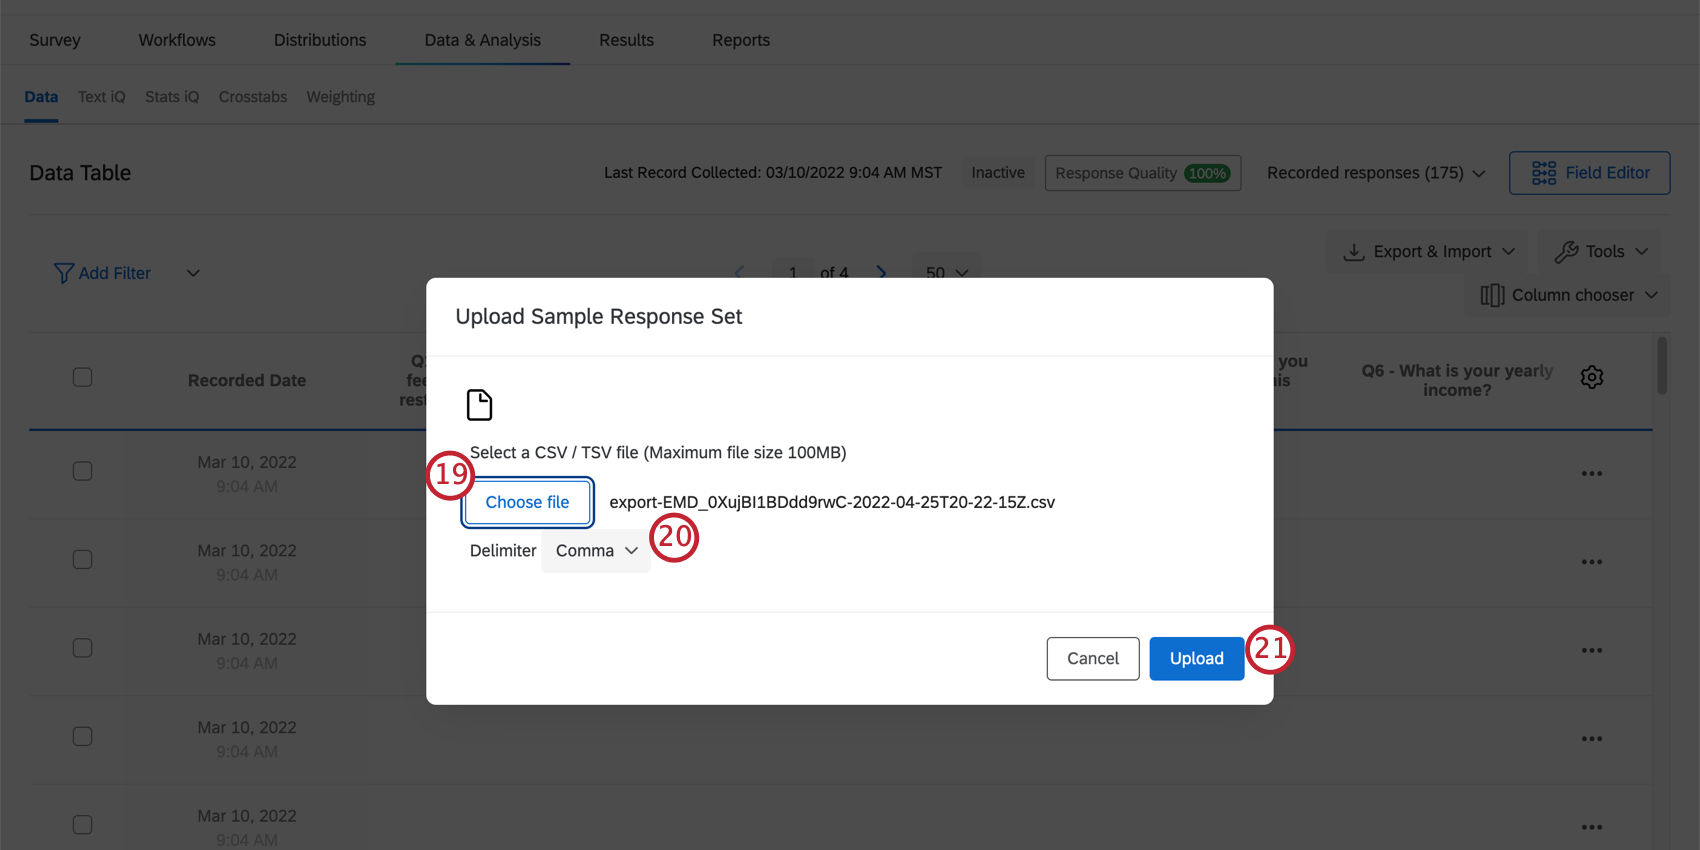This screenshot has width=1700, height=850.
Task: Open the row options dots in the fourth row
Action: tap(1592, 739)
